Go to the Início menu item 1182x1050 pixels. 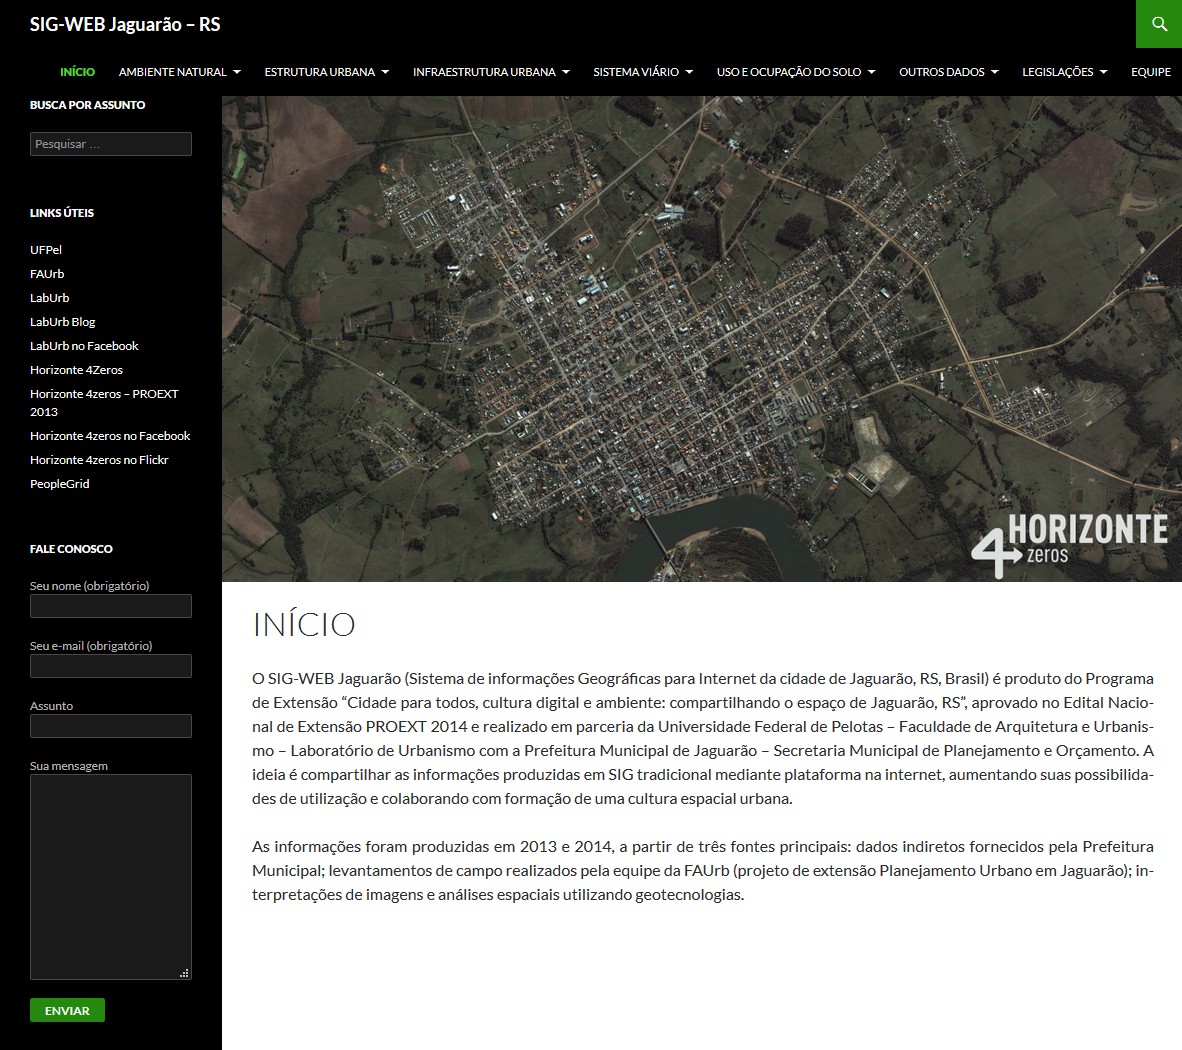[77, 72]
